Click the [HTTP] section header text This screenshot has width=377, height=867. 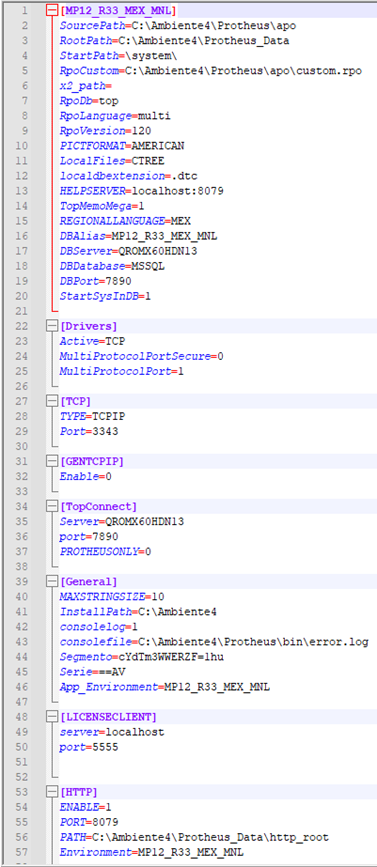(x=78, y=792)
